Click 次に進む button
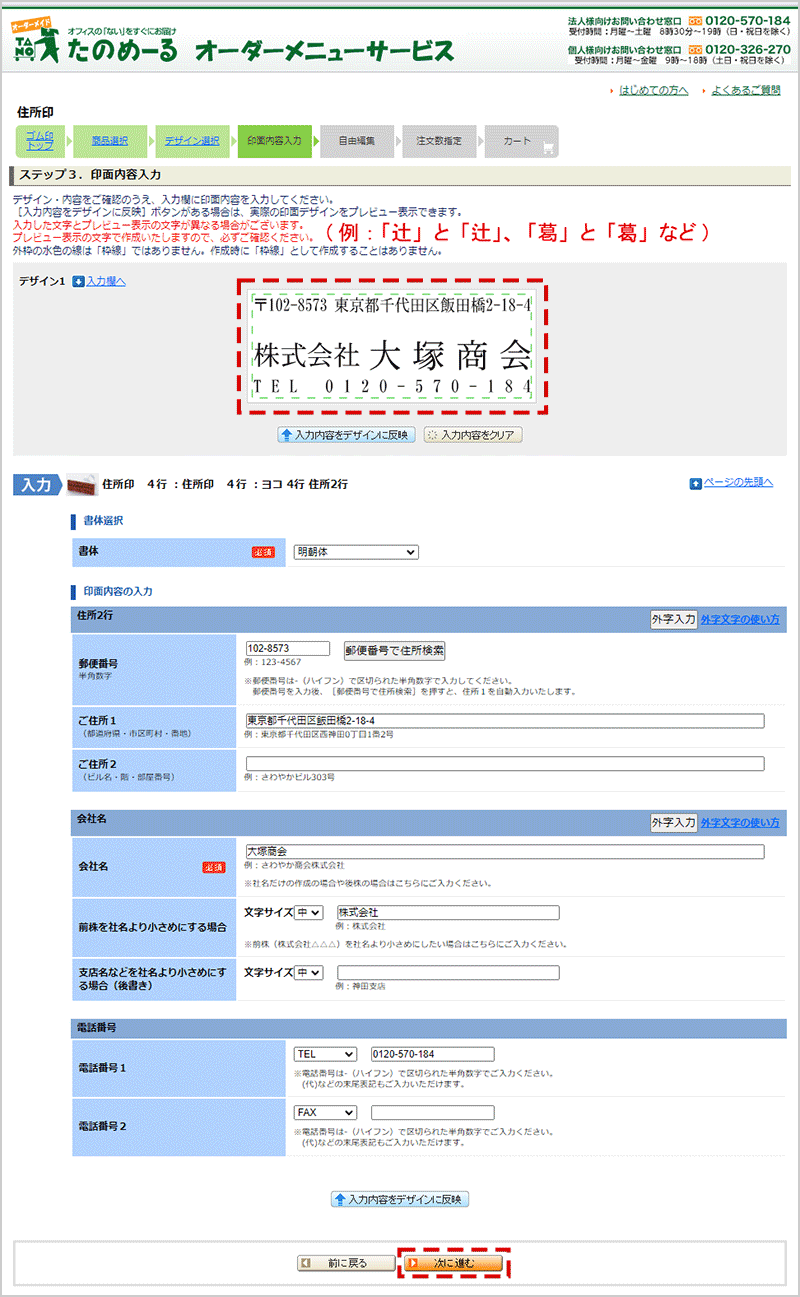The width and height of the screenshot is (800, 1297). (454, 1263)
